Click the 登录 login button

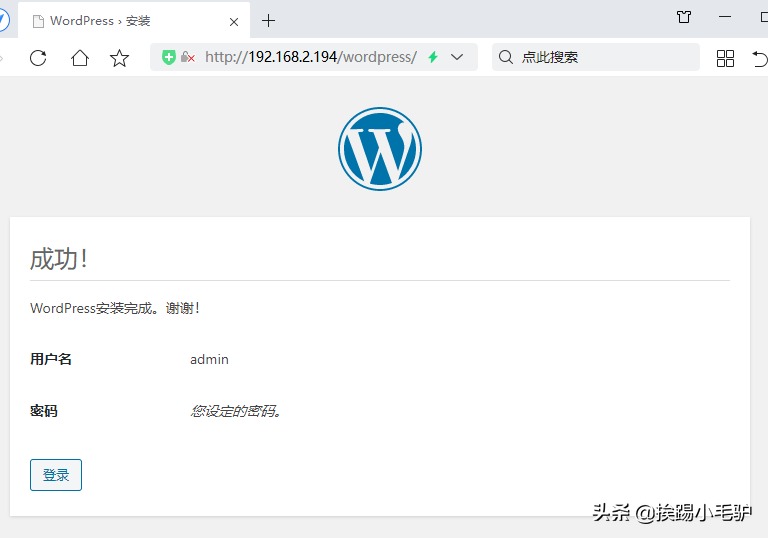(x=56, y=475)
